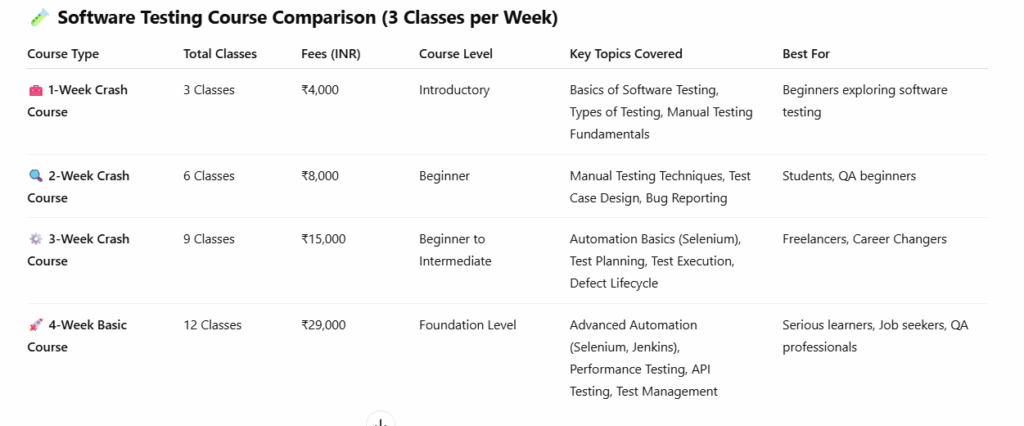Image resolution: width=1024 pixels, height=426 pixels.
Task: Select the Total Classes column header
Action: pyautogui.click(x=220, y=54)
